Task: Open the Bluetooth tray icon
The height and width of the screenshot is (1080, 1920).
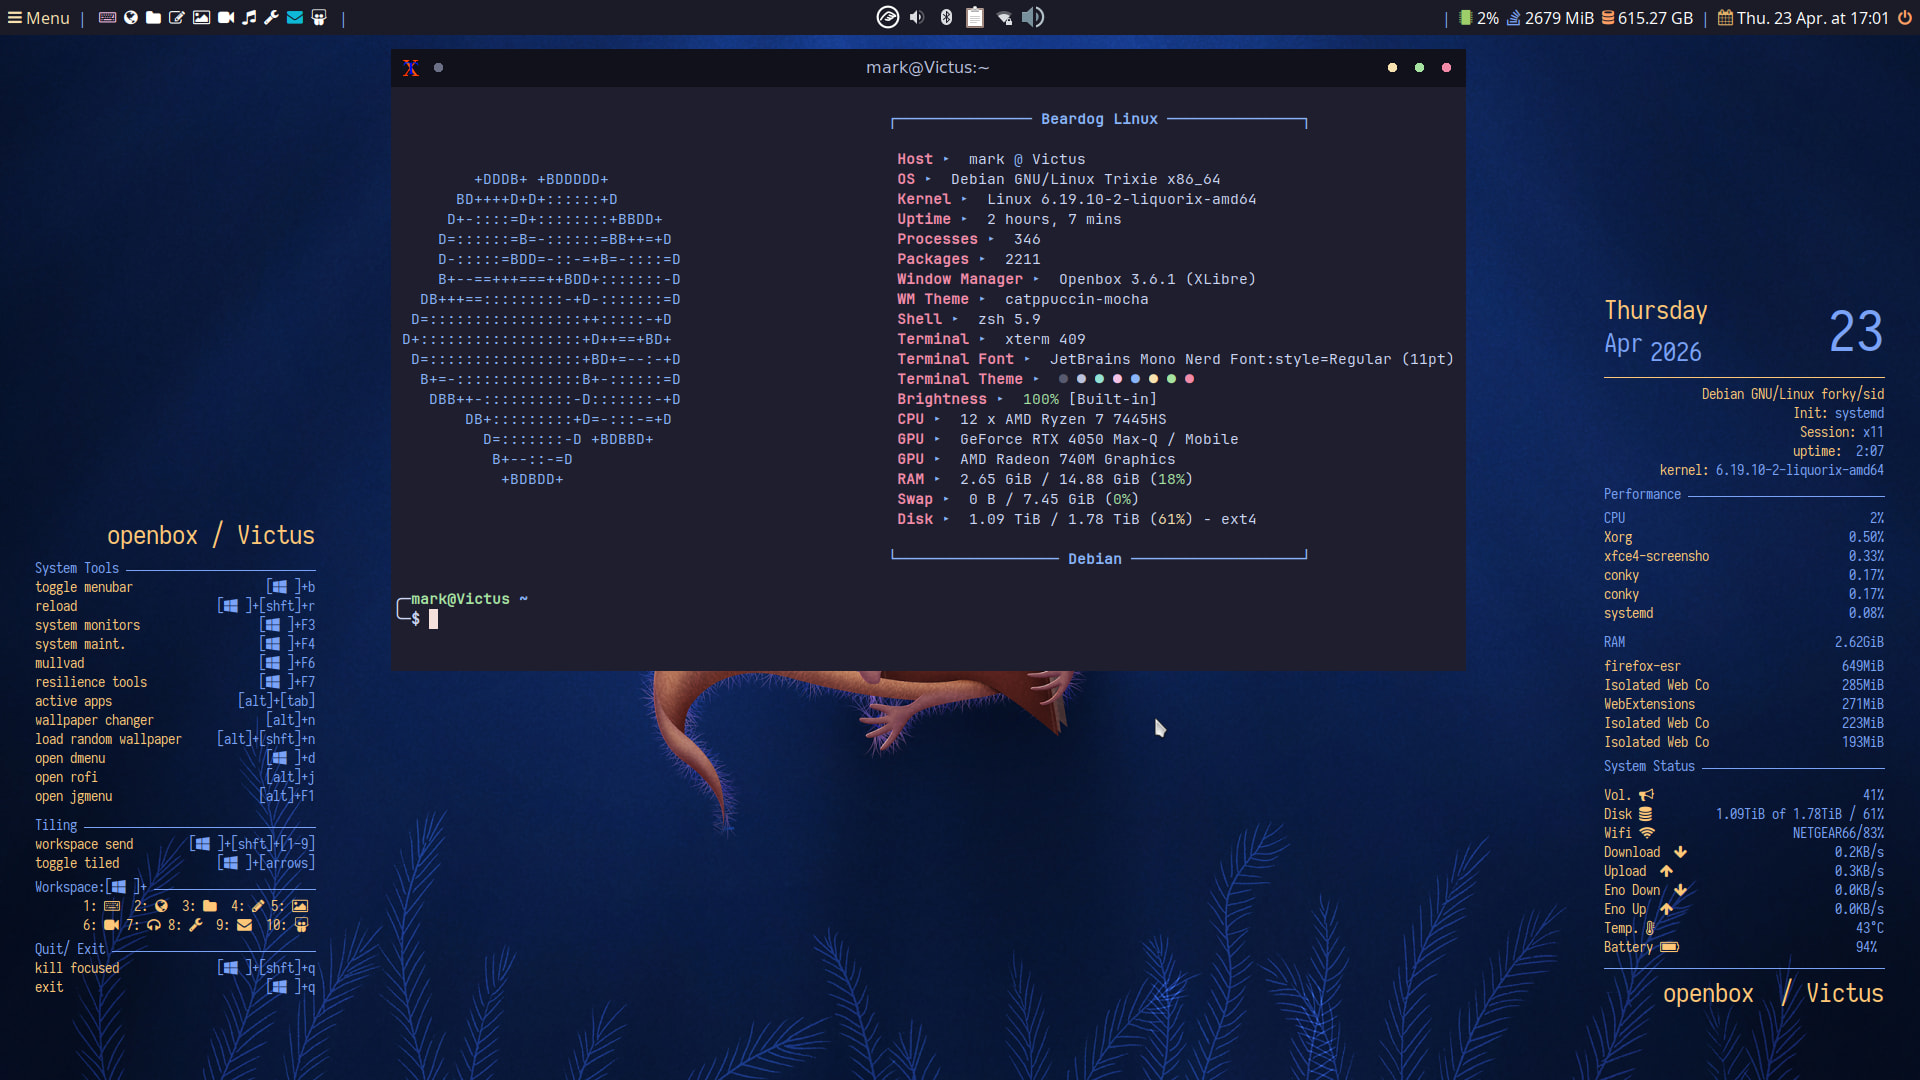Action: coord(946,17)
